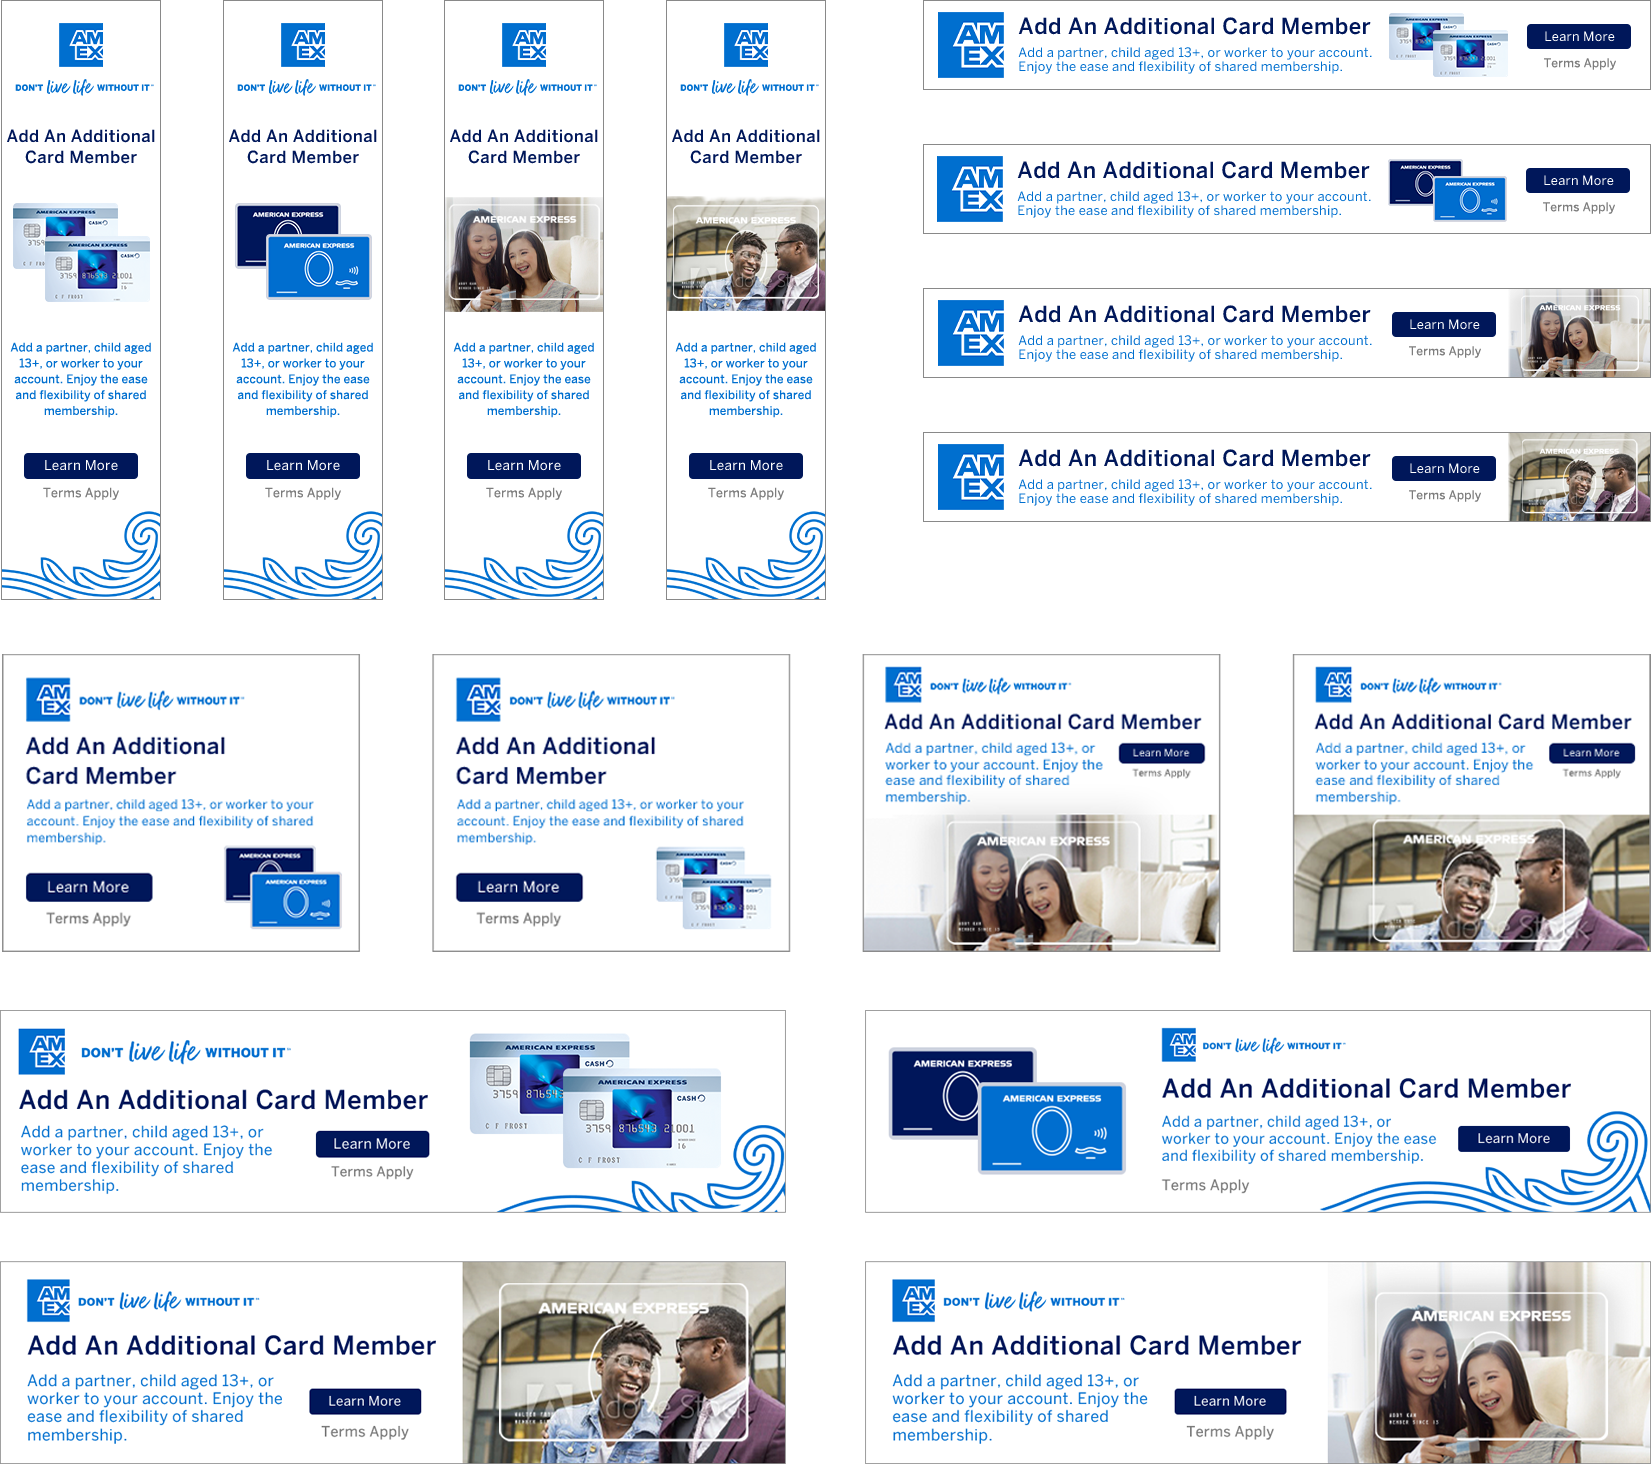Select Amex logo in thin strip ad with navy cards
Viewport: 1651px width, 1464px height.
(x=970, y=189)
